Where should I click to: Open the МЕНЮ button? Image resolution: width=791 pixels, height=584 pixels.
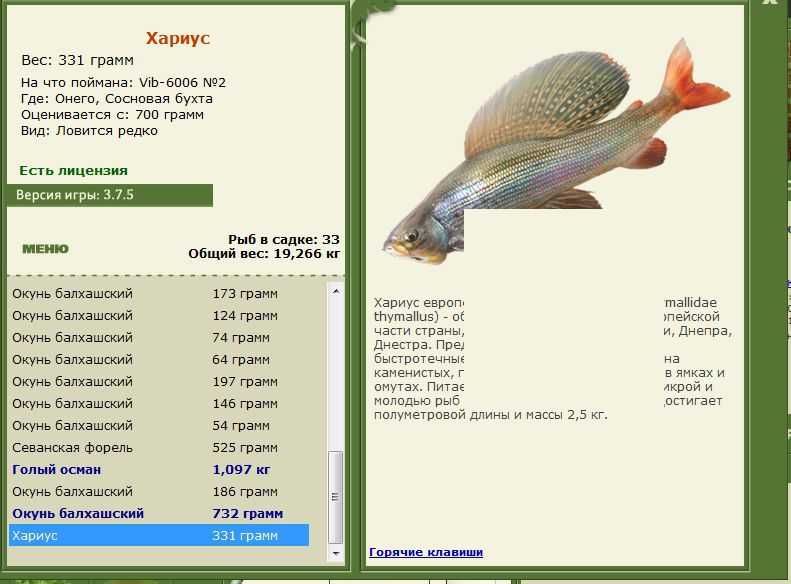45,249
